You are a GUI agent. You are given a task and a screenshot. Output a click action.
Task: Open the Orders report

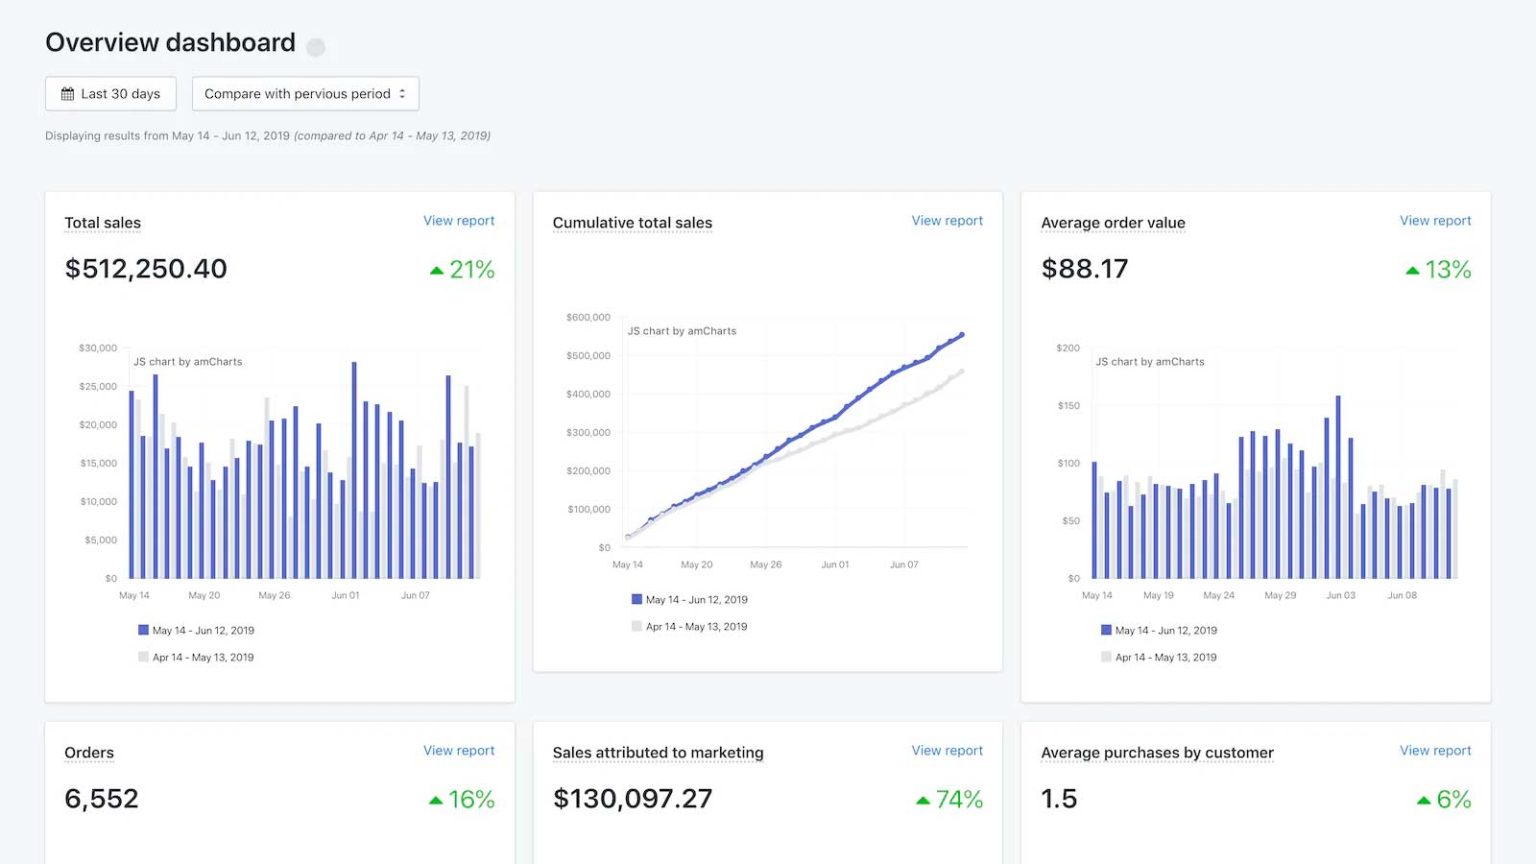pos(459,750)
